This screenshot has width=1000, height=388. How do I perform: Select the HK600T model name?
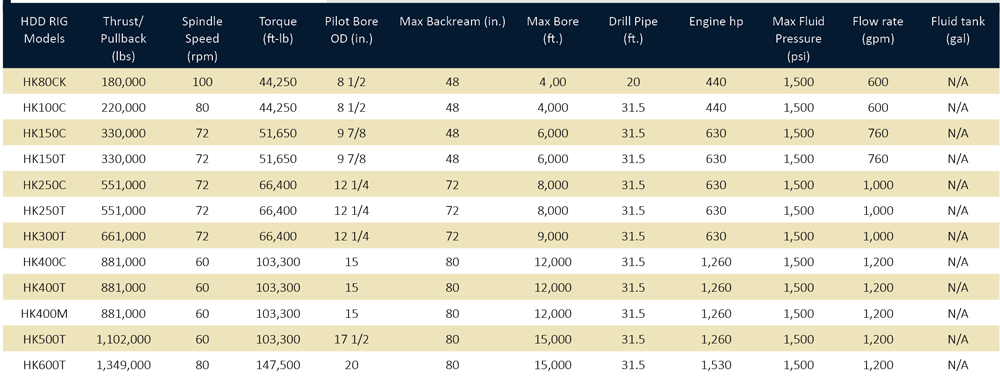(44, 365)
